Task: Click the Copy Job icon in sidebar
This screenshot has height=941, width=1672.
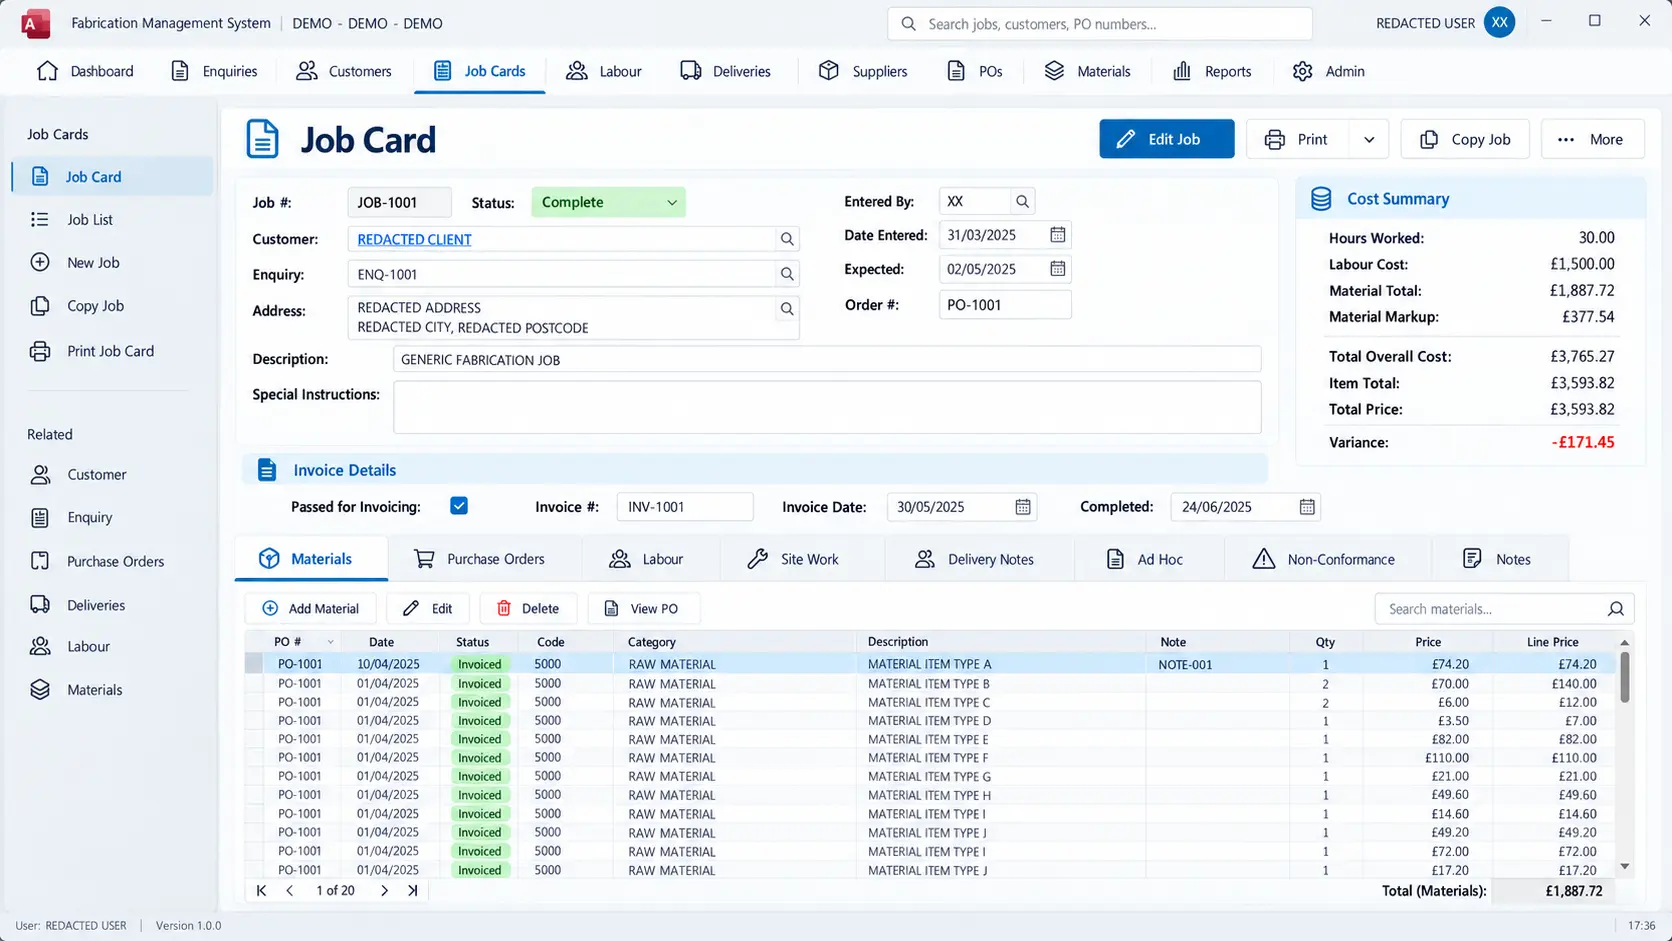Action: click(40, 306)
